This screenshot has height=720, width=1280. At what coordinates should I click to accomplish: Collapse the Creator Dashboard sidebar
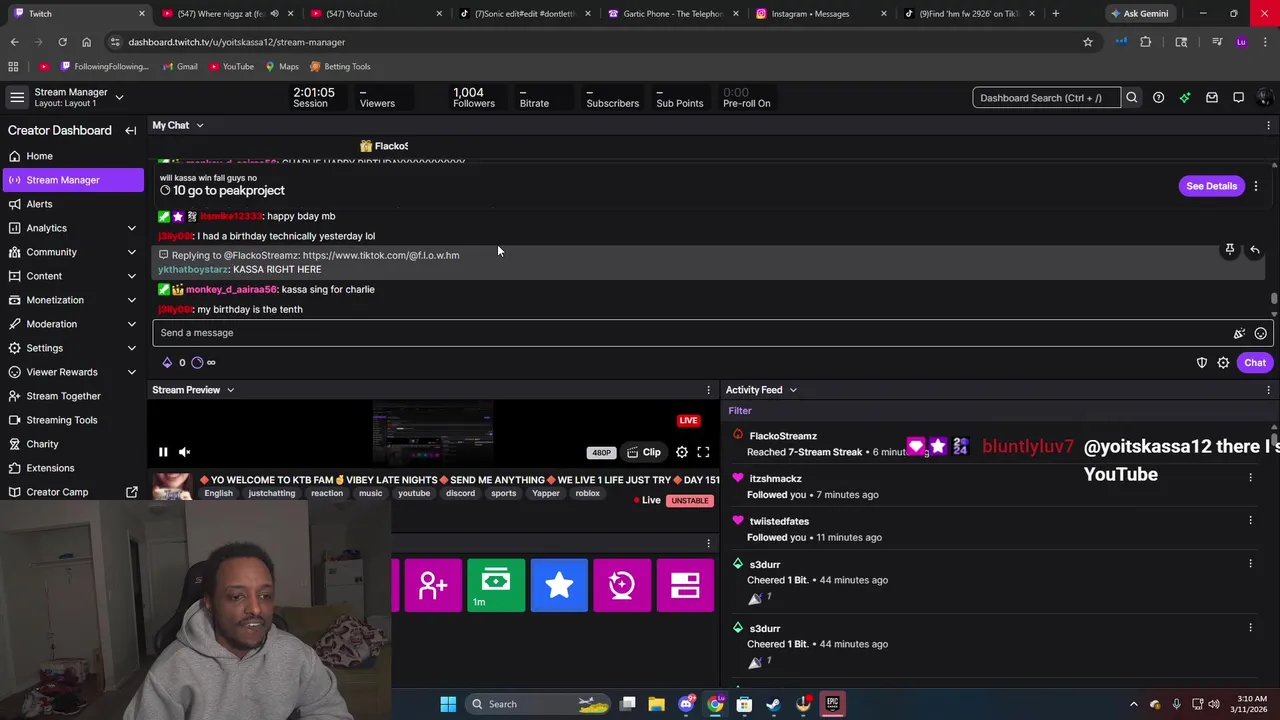coord(130,130)
